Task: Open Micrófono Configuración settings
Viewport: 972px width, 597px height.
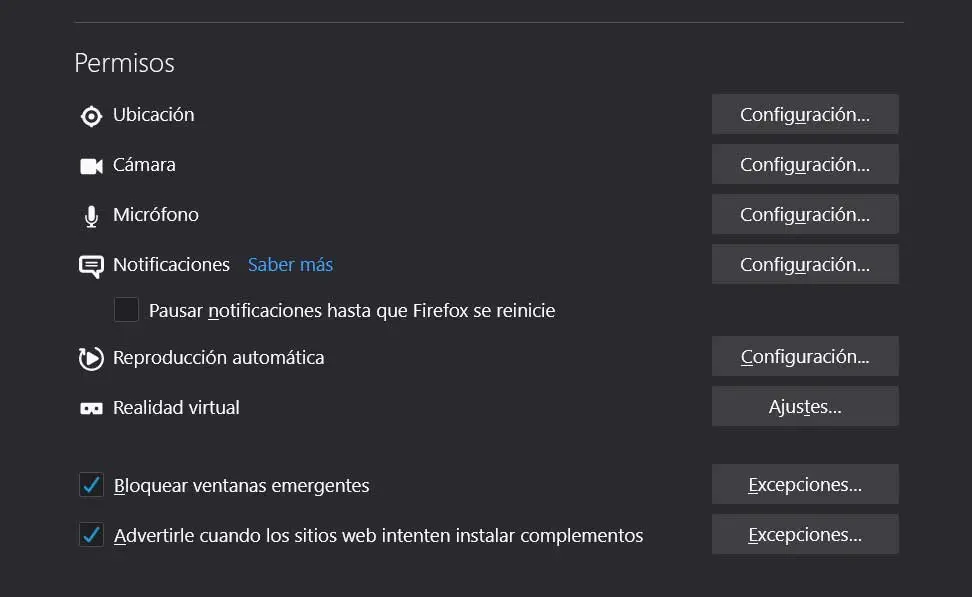Action: click(805, 214)
